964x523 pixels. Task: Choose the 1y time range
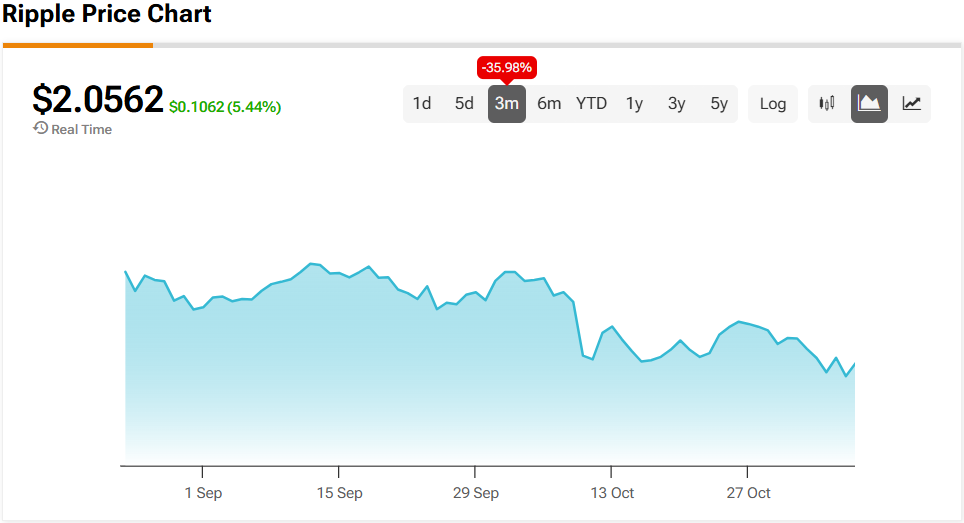pos(634,104)
